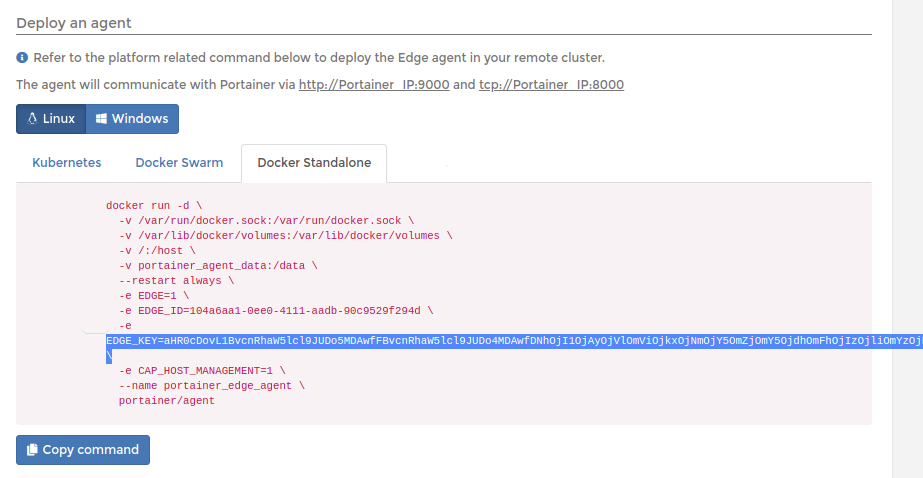The height and width of the screenshot is (478, 923).
Task: Click the EDGE_ID value line
Action: 275,311
